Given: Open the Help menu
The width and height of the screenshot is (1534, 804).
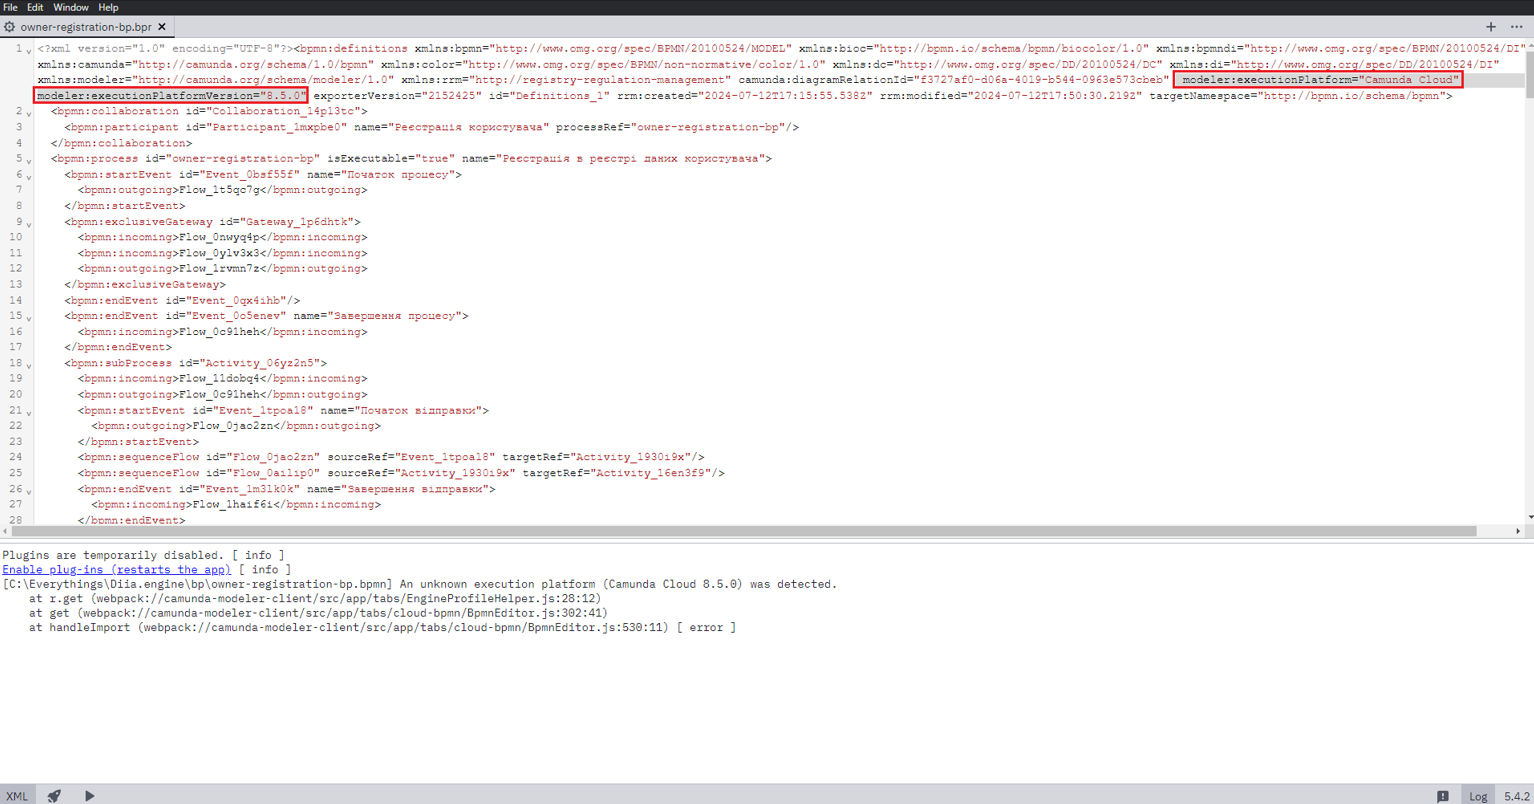Looking at the screenshot, I should (108, 7).
